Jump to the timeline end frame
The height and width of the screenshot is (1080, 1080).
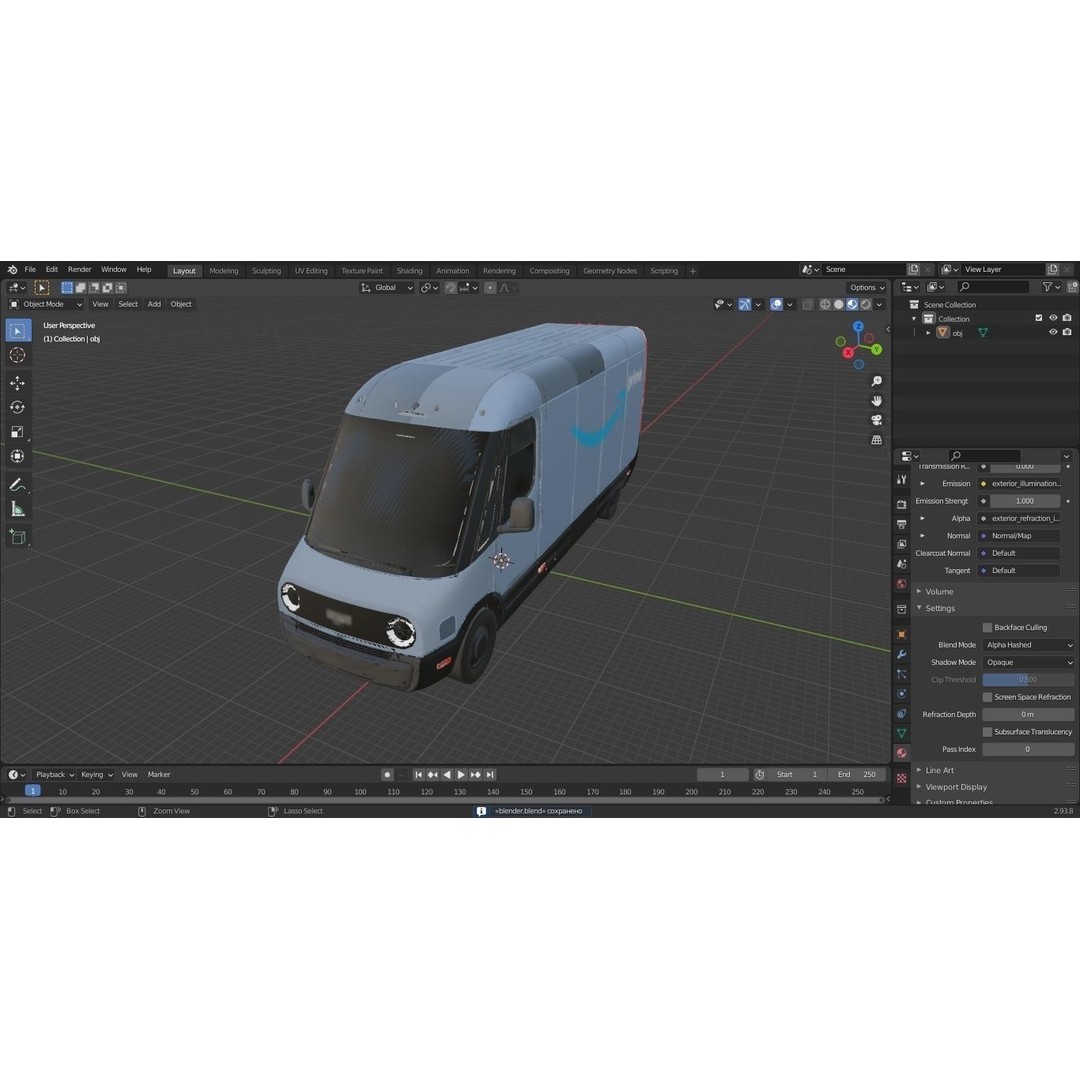490,775
